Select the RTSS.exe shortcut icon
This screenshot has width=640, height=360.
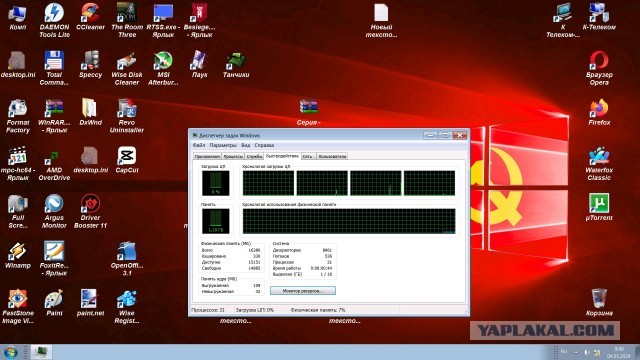point(163,20)
